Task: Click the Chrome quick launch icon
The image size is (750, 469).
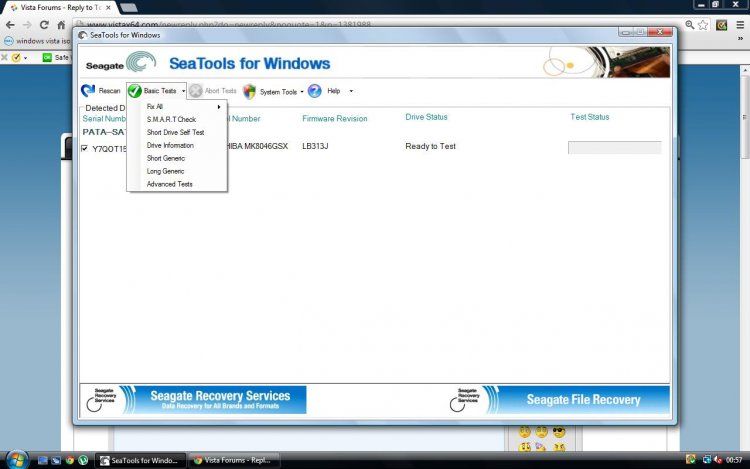Action: point(70,460)
